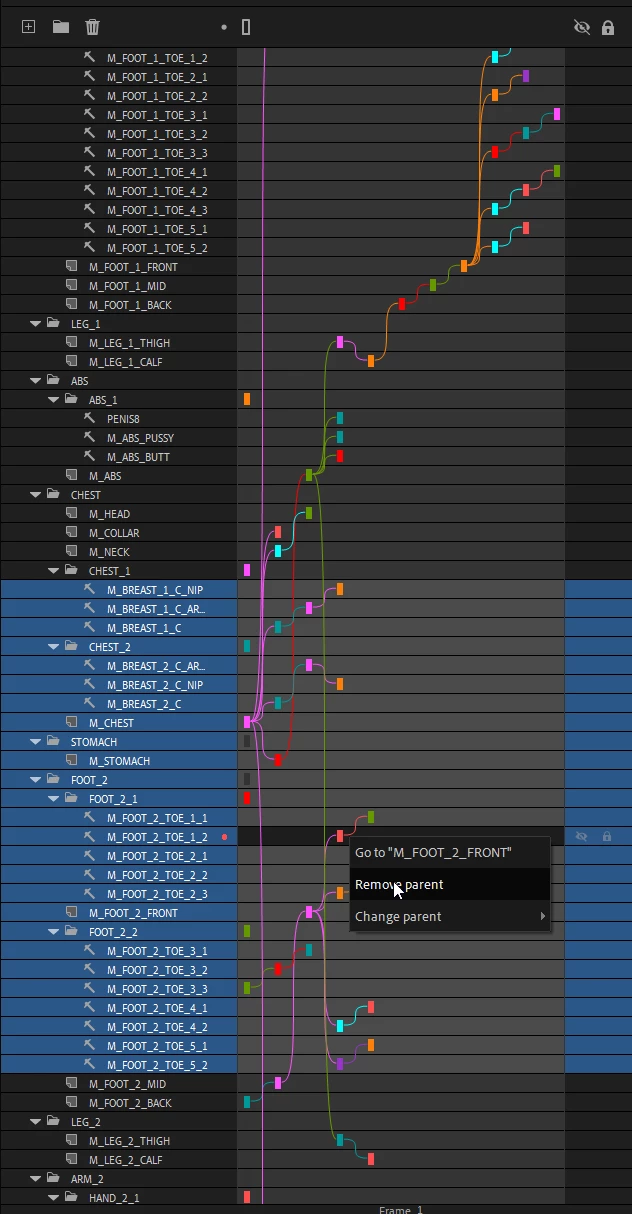Collapse the LEG_2 folder
The height and width of the screenshot is (1214, 632).
coord(36,1122)
